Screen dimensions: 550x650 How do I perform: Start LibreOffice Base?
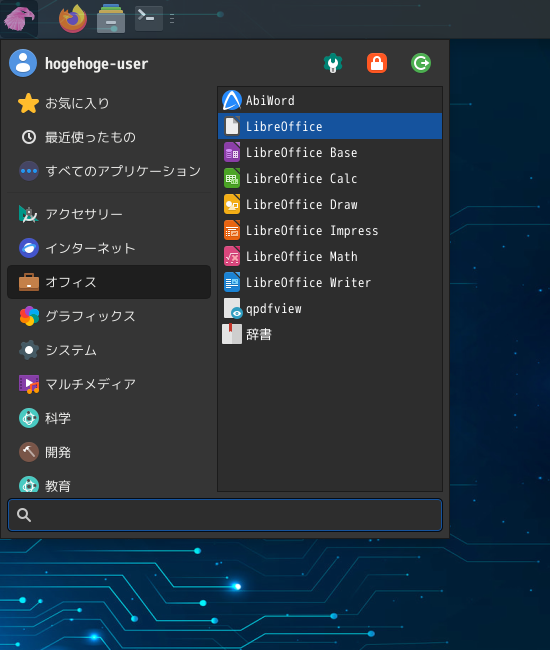330,152
